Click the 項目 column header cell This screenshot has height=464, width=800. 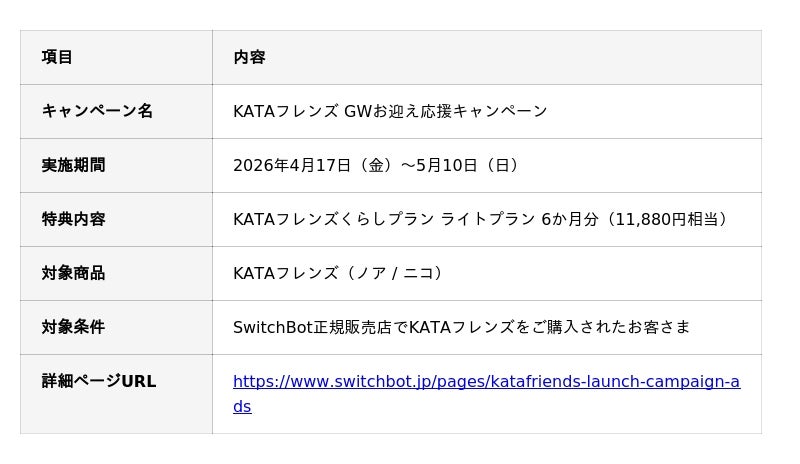[x=57, y=57]
